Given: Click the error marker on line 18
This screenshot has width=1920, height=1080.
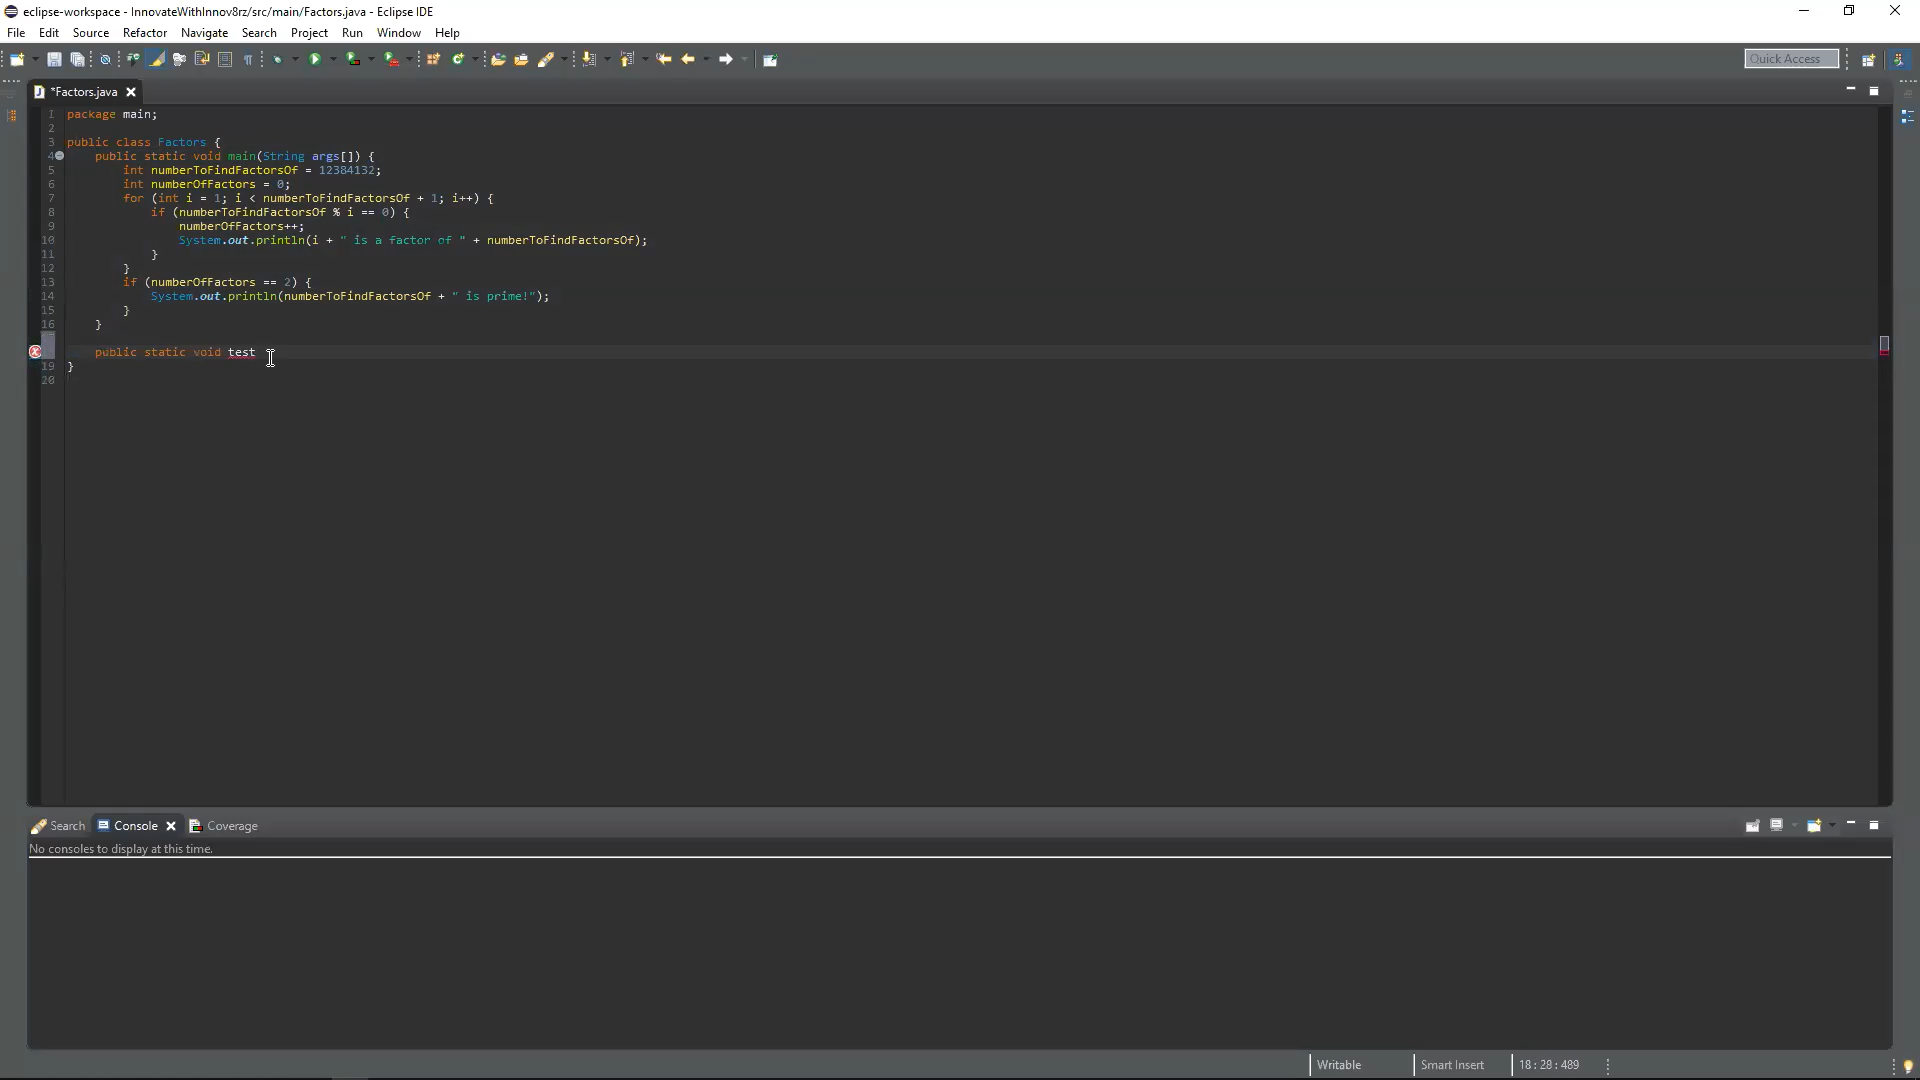Looking at the screenshot, I should 36,352.
